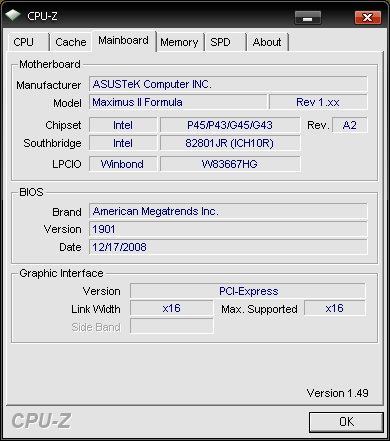Click the BIOS date 12/17/2008 field
The image size is (390, 441).
pyautogui.click(x=228, y=247)
